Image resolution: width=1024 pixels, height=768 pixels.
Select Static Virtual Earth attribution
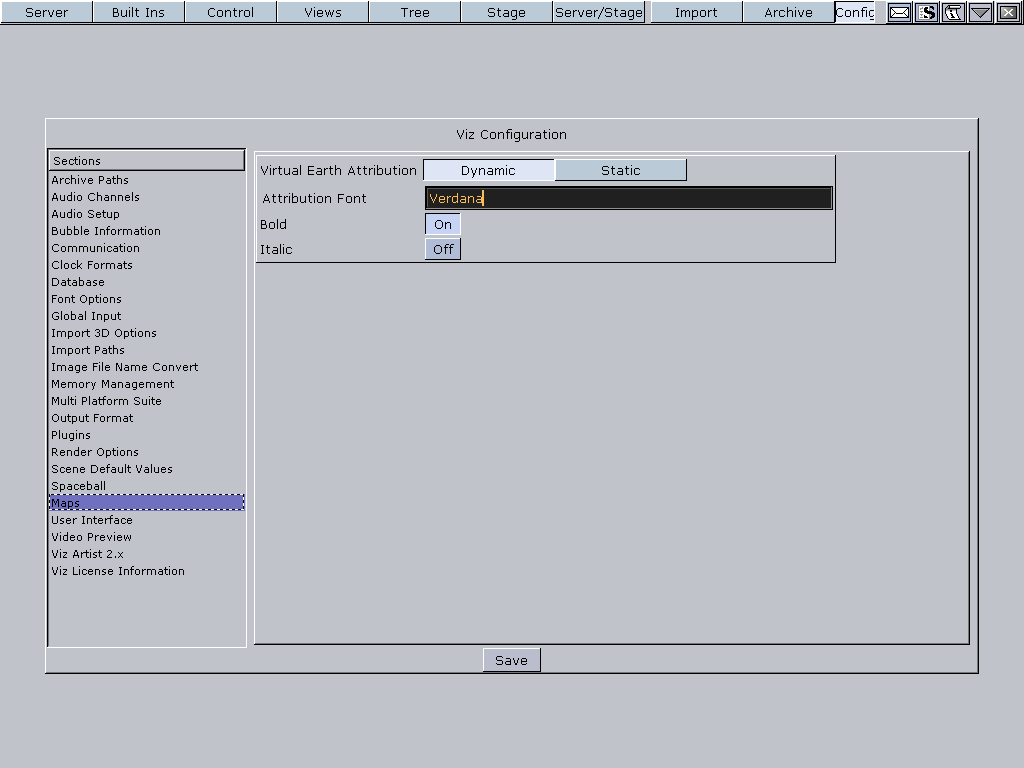[x=620, y=171]
